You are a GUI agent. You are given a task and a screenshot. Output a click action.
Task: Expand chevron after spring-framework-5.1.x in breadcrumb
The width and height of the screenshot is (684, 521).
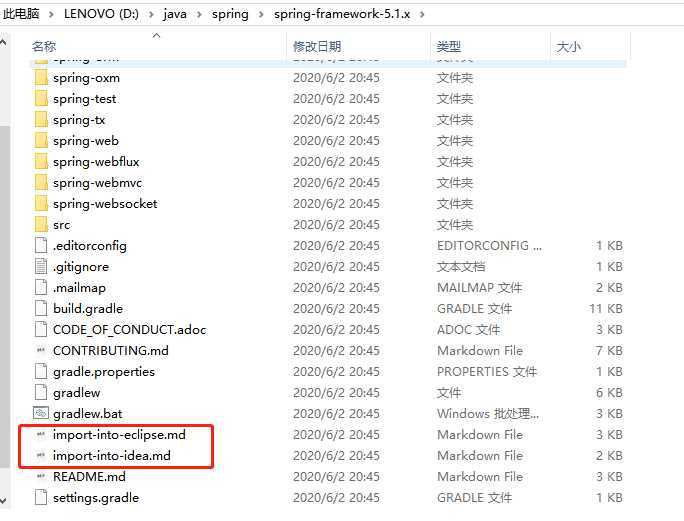tap(422, 14)
